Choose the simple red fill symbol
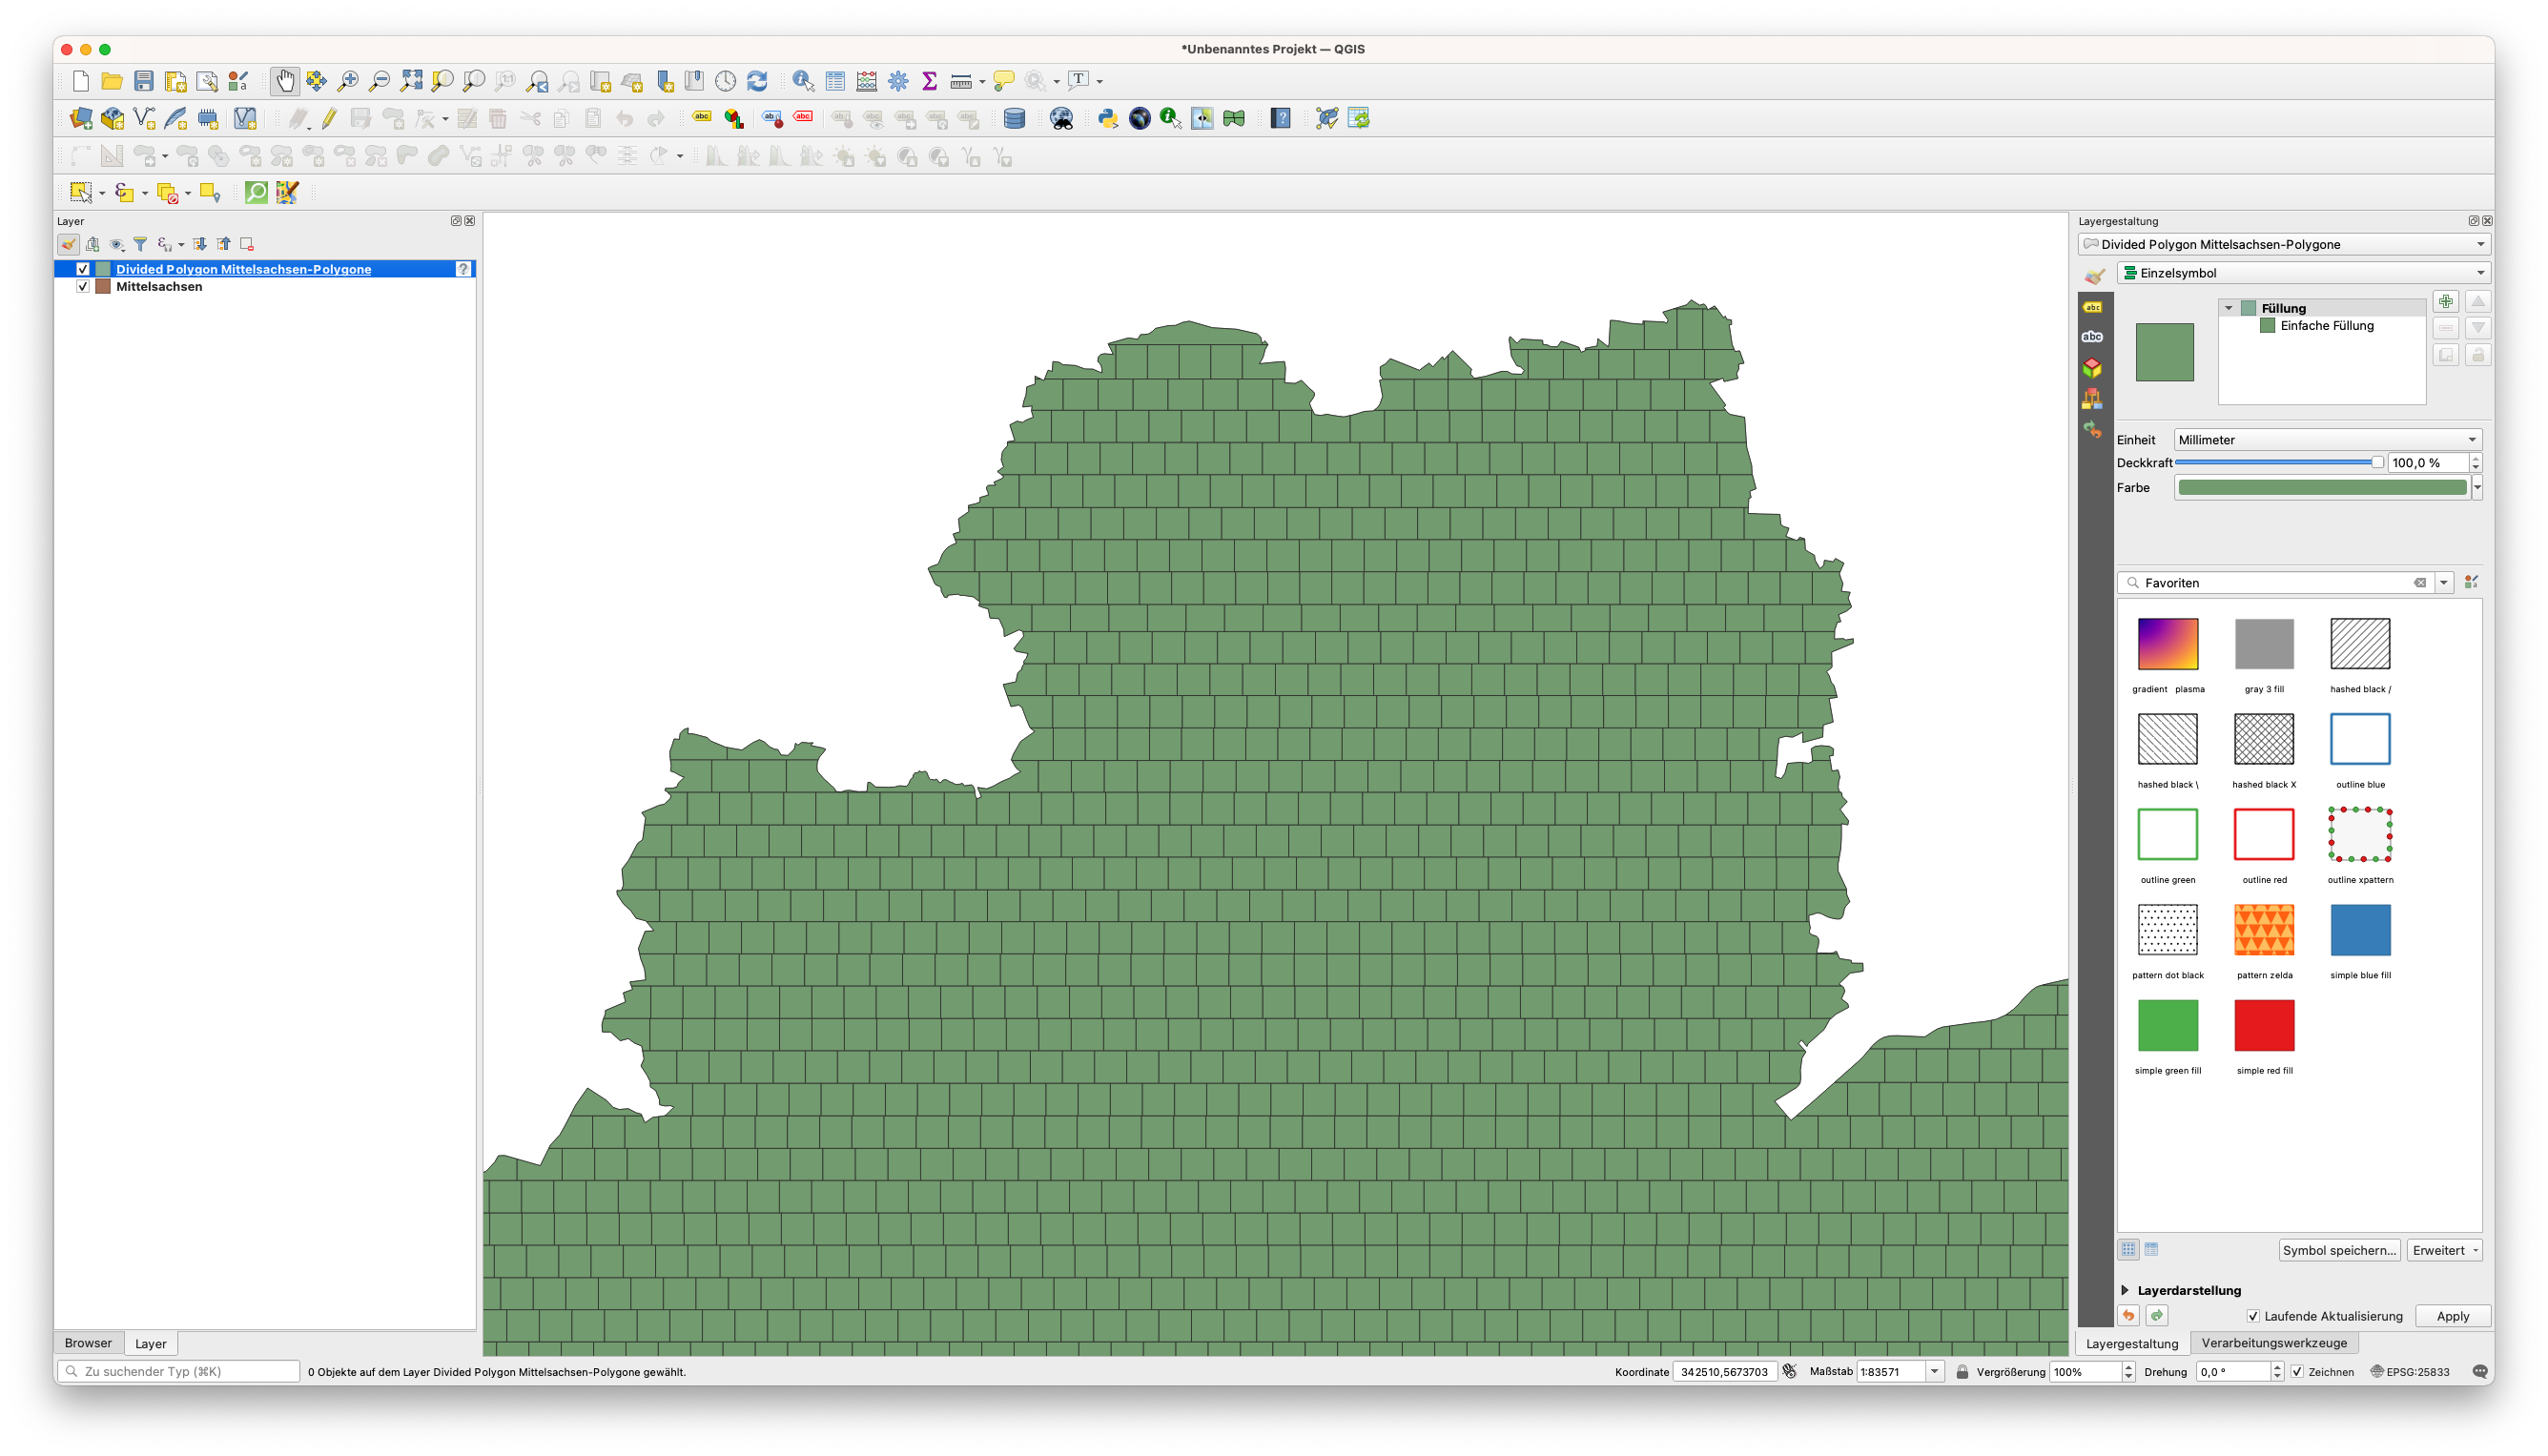The width and height of the screenshot is (2548, 1456). [2264, 1025]
